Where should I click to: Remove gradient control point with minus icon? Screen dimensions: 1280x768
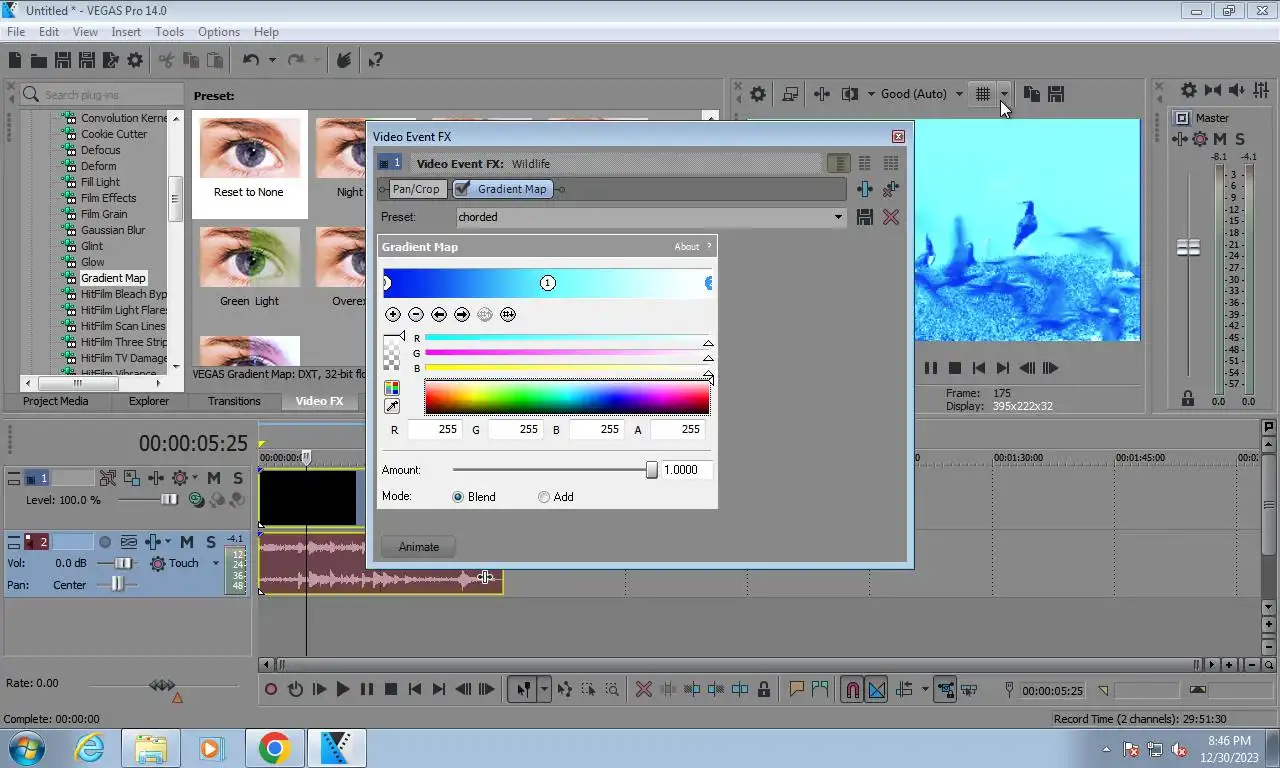click(x=416, y=314)
